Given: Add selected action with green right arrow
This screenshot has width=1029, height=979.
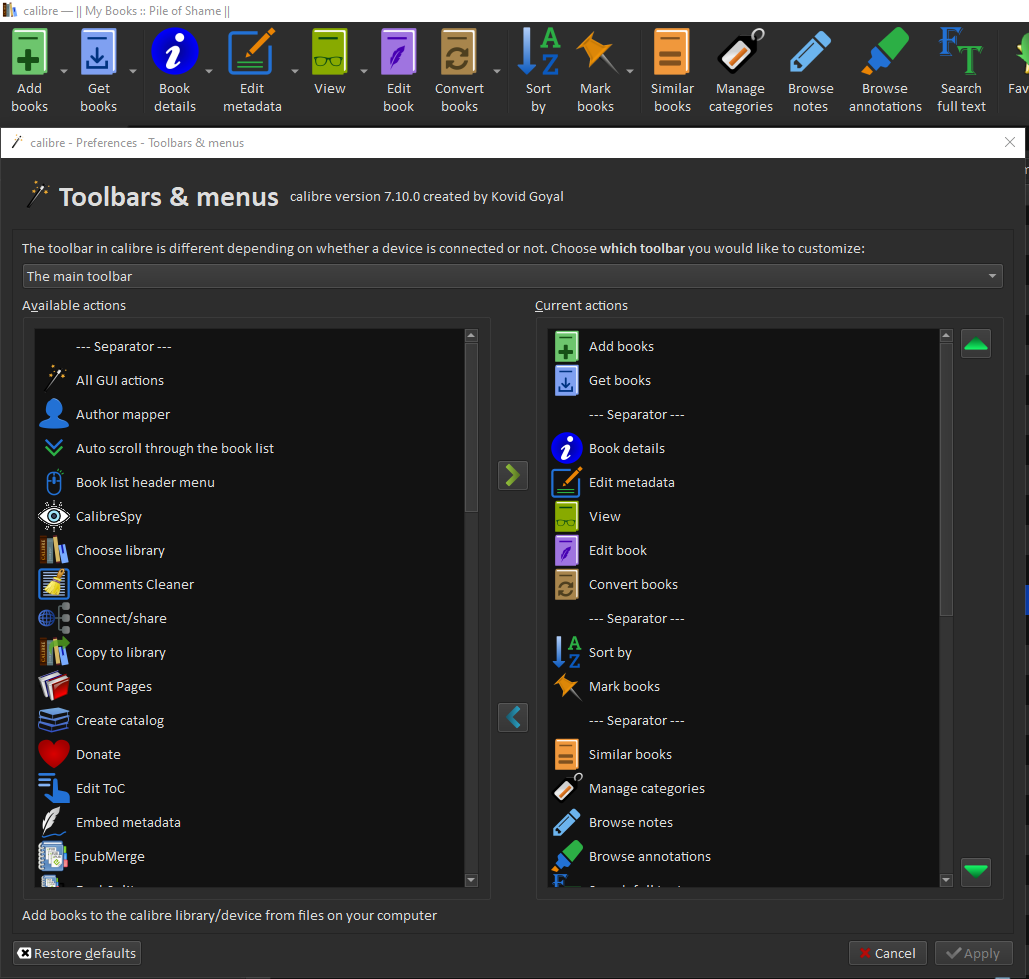Looking at the screenshot, I should tap(513, 475).
